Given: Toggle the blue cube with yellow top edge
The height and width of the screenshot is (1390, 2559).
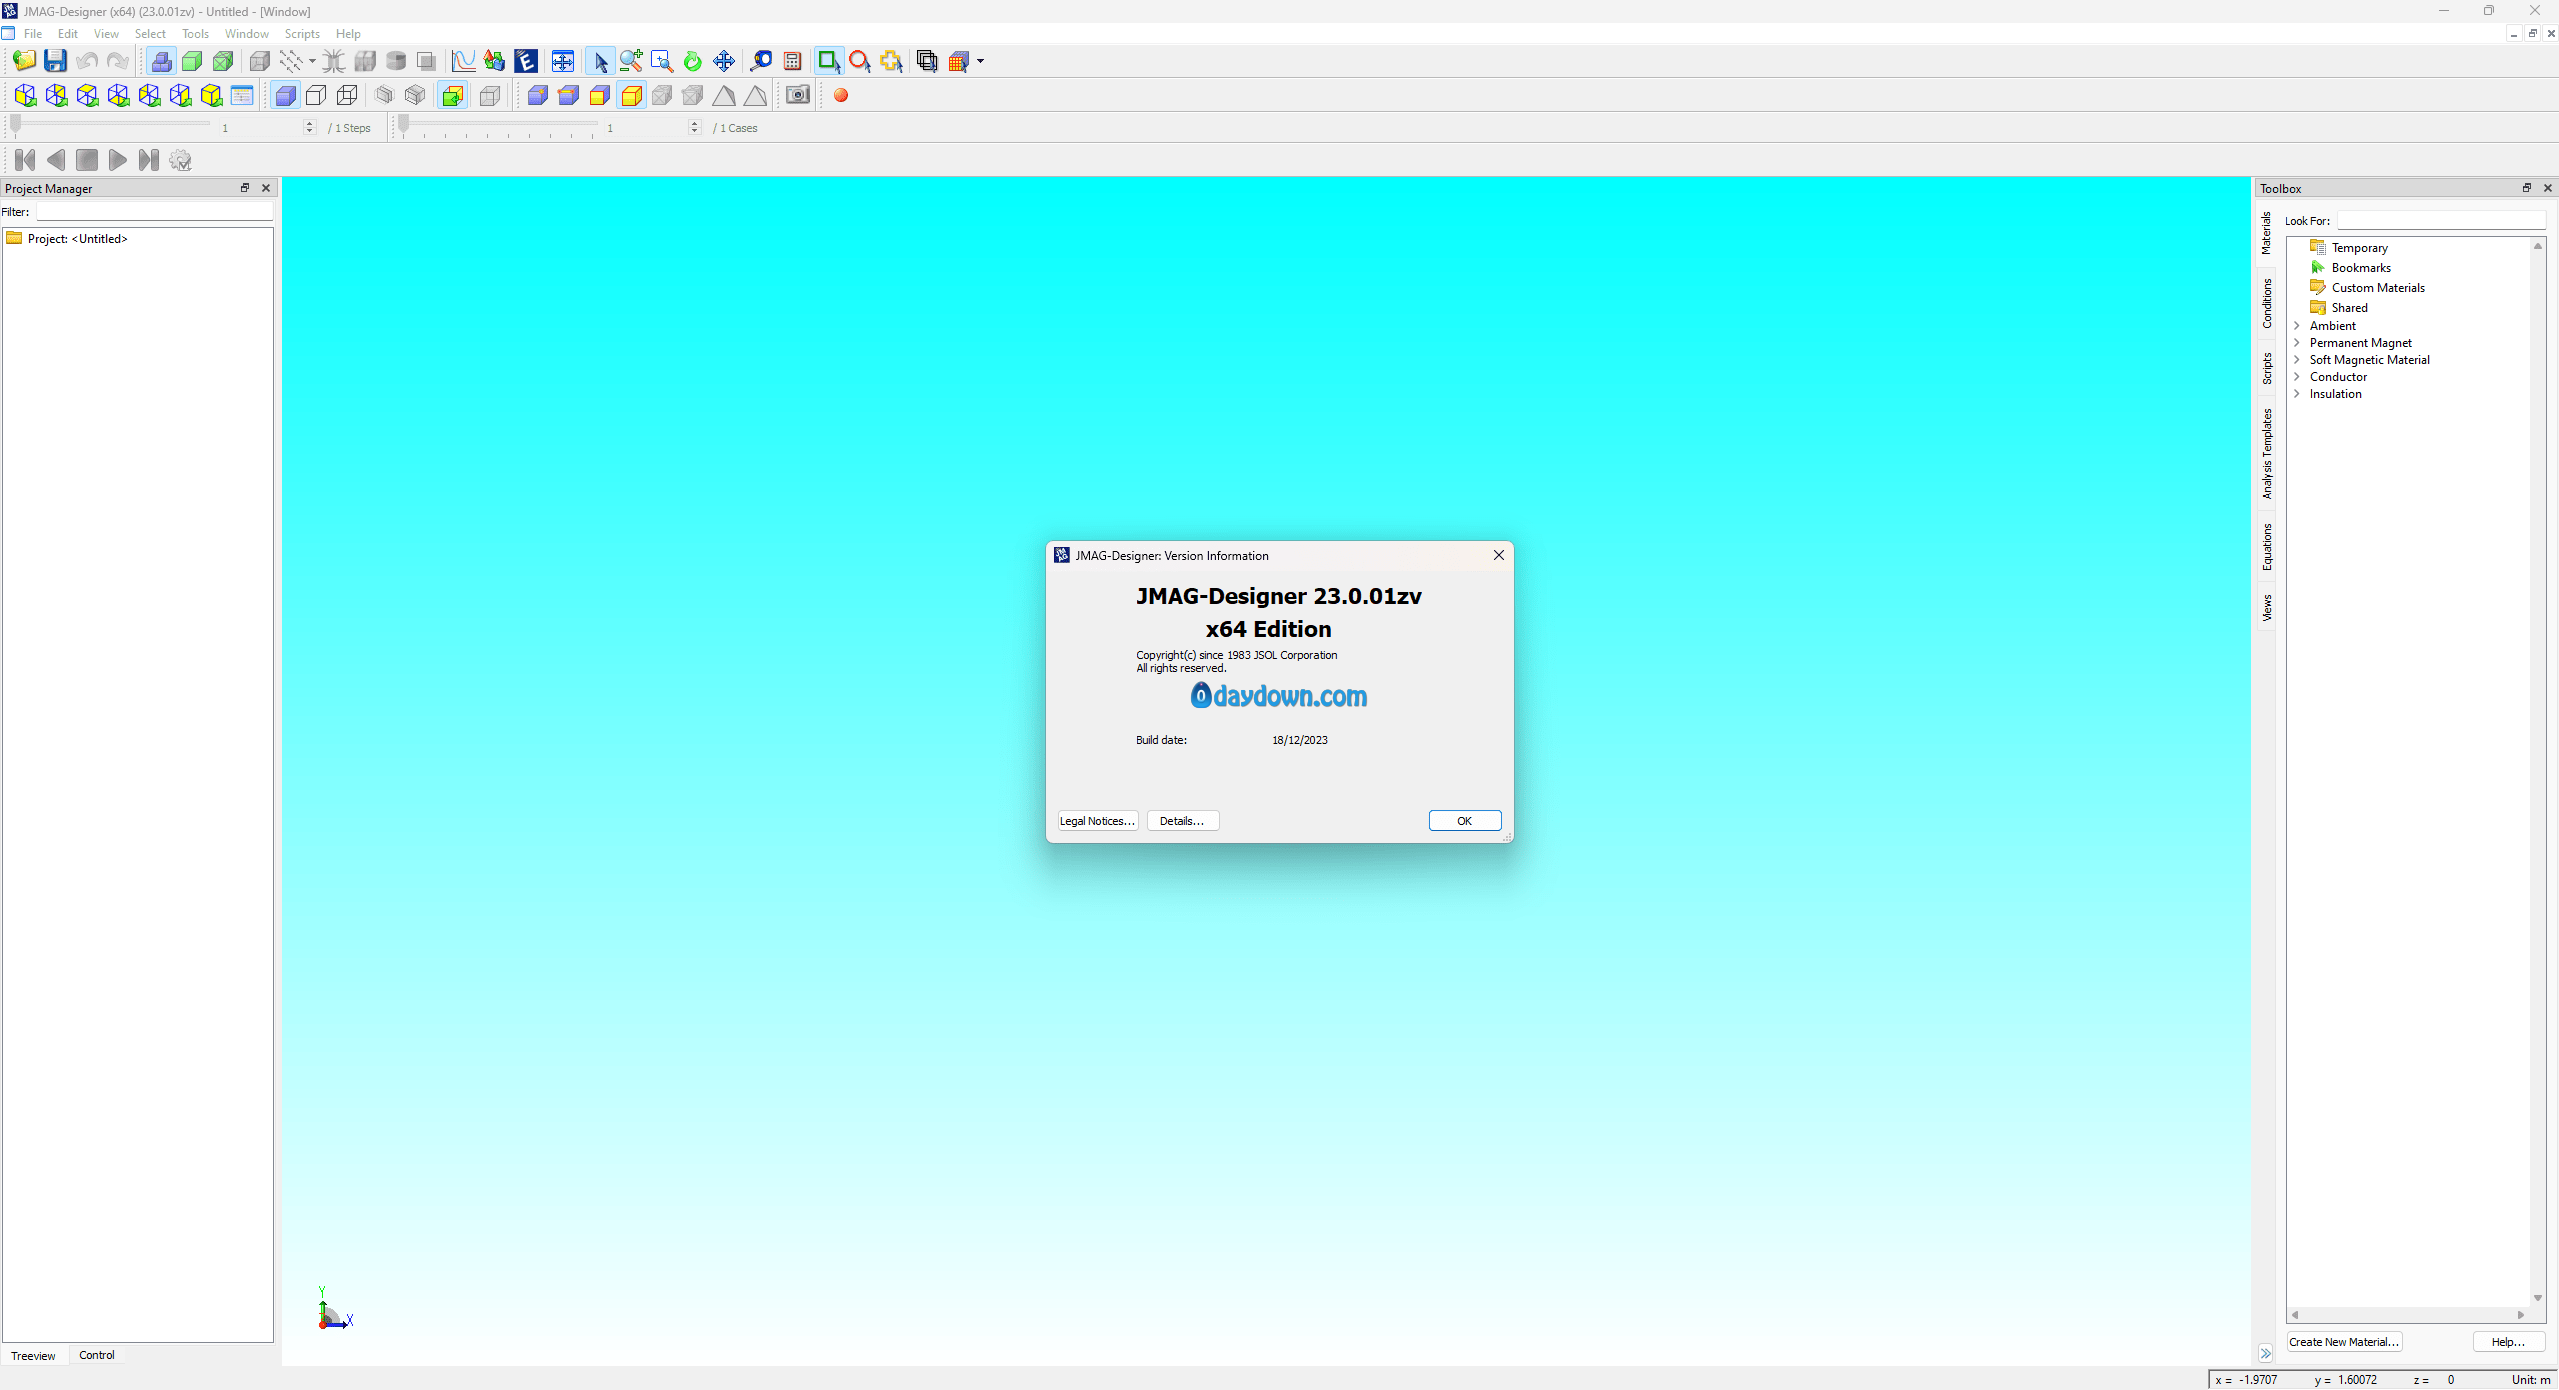Looking at the screenshot, I should point(569,95).
